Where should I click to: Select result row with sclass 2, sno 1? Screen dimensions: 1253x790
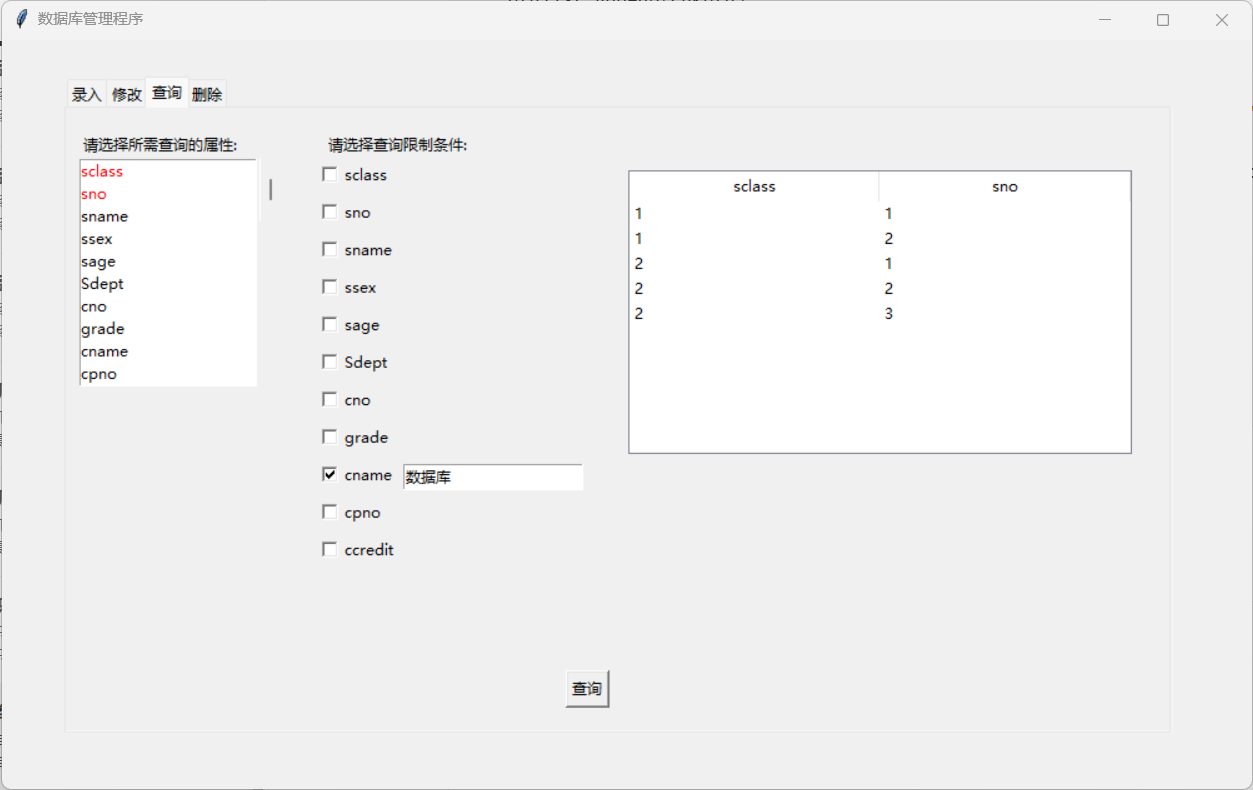point(880,263)
